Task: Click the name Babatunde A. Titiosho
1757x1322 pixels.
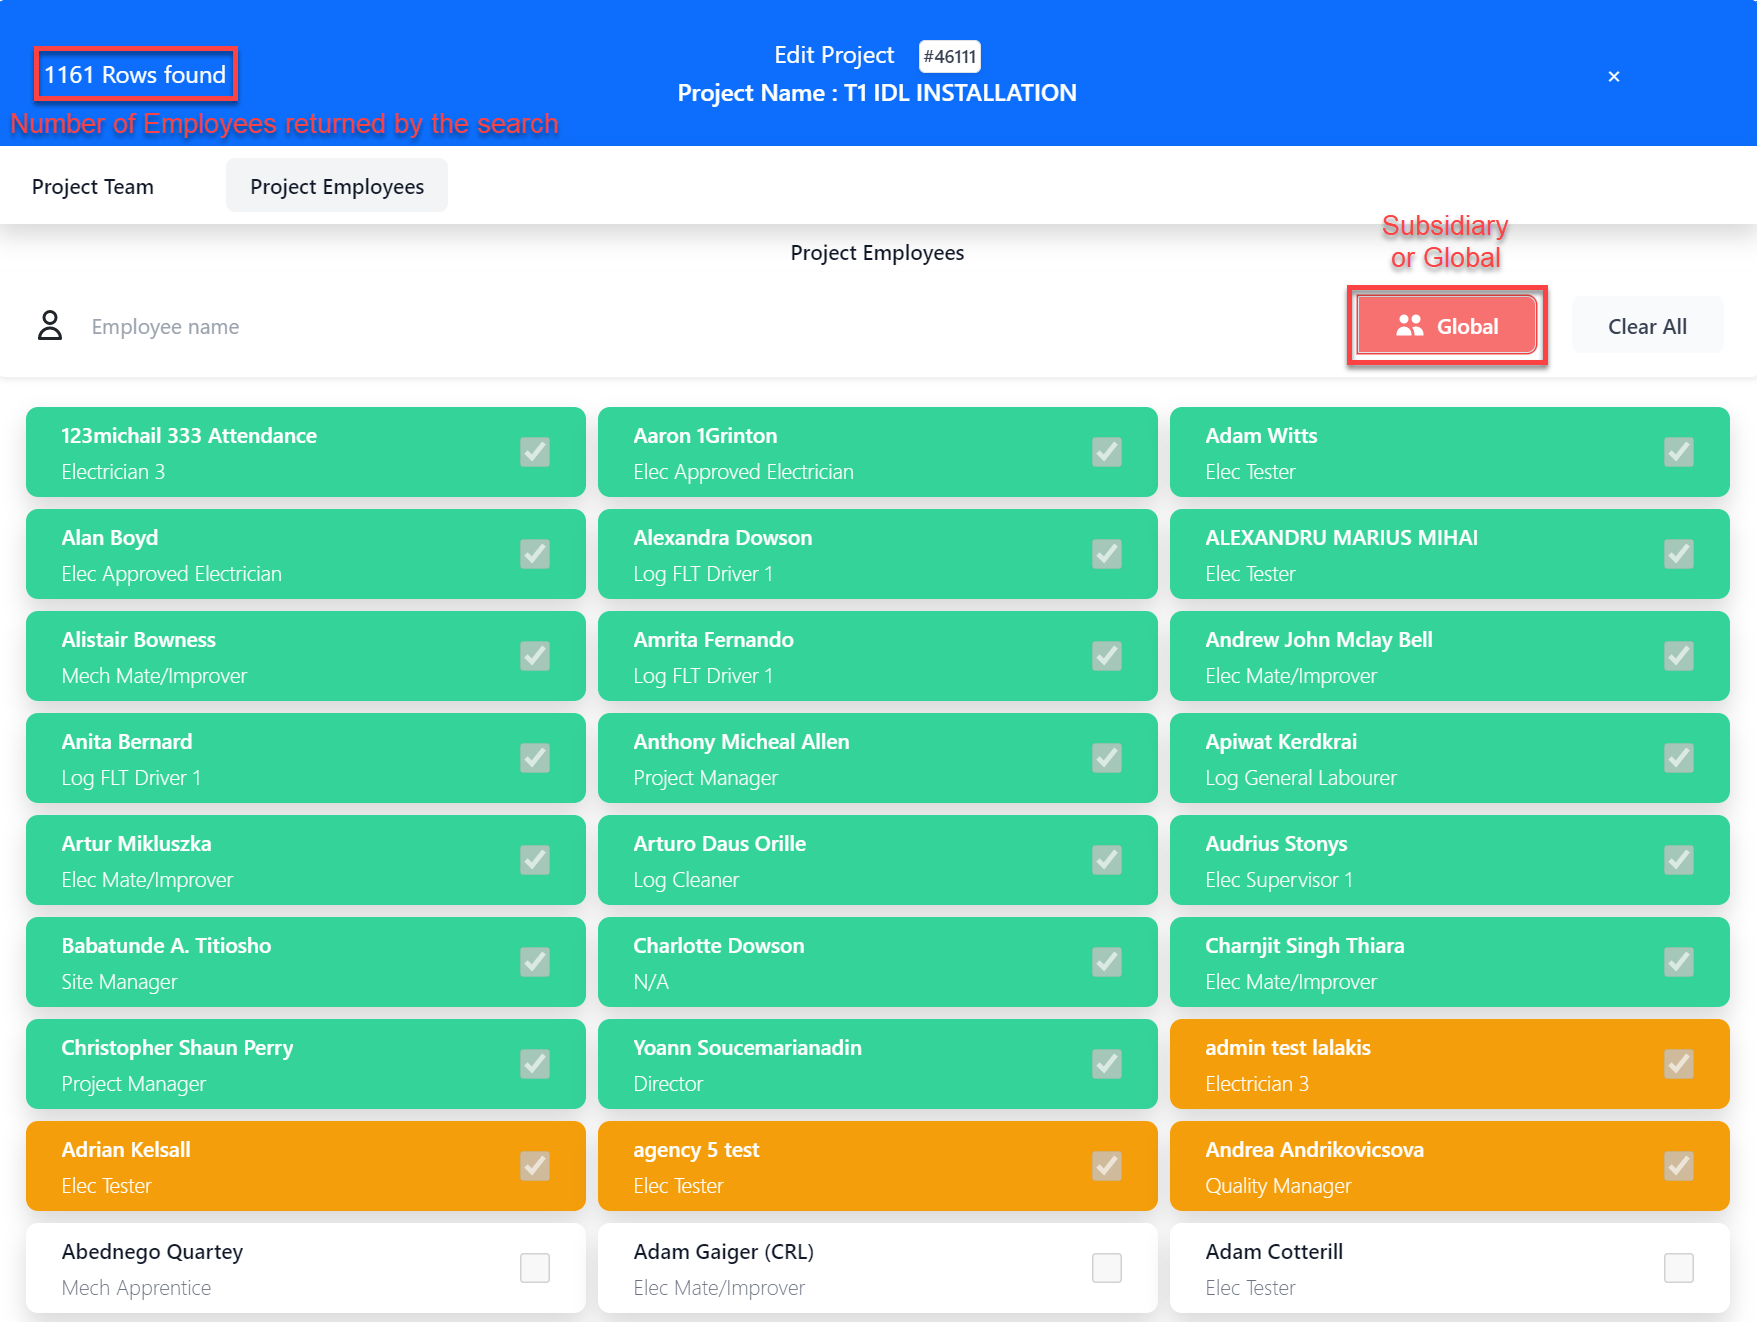Action: coord(166,946)
